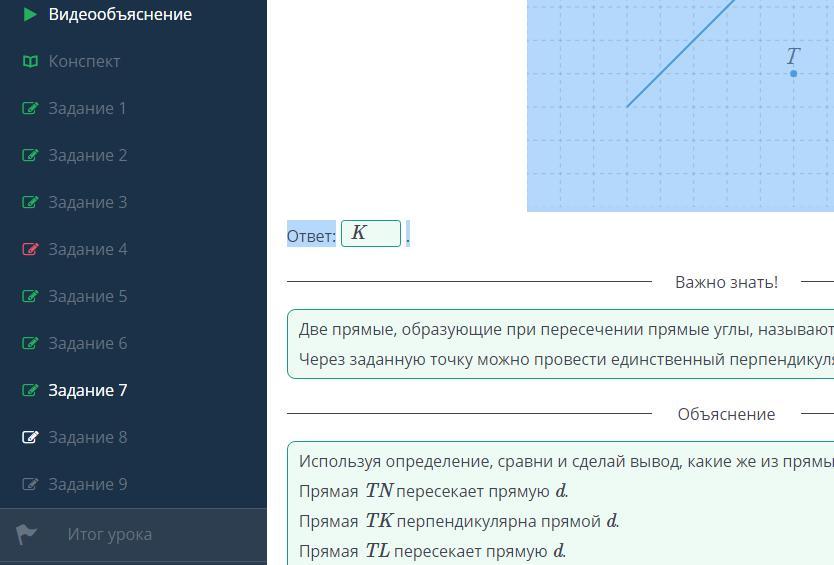Click point T on the grid diagram
The height and width of the screenshot is (565, 834).
(793, 73)
